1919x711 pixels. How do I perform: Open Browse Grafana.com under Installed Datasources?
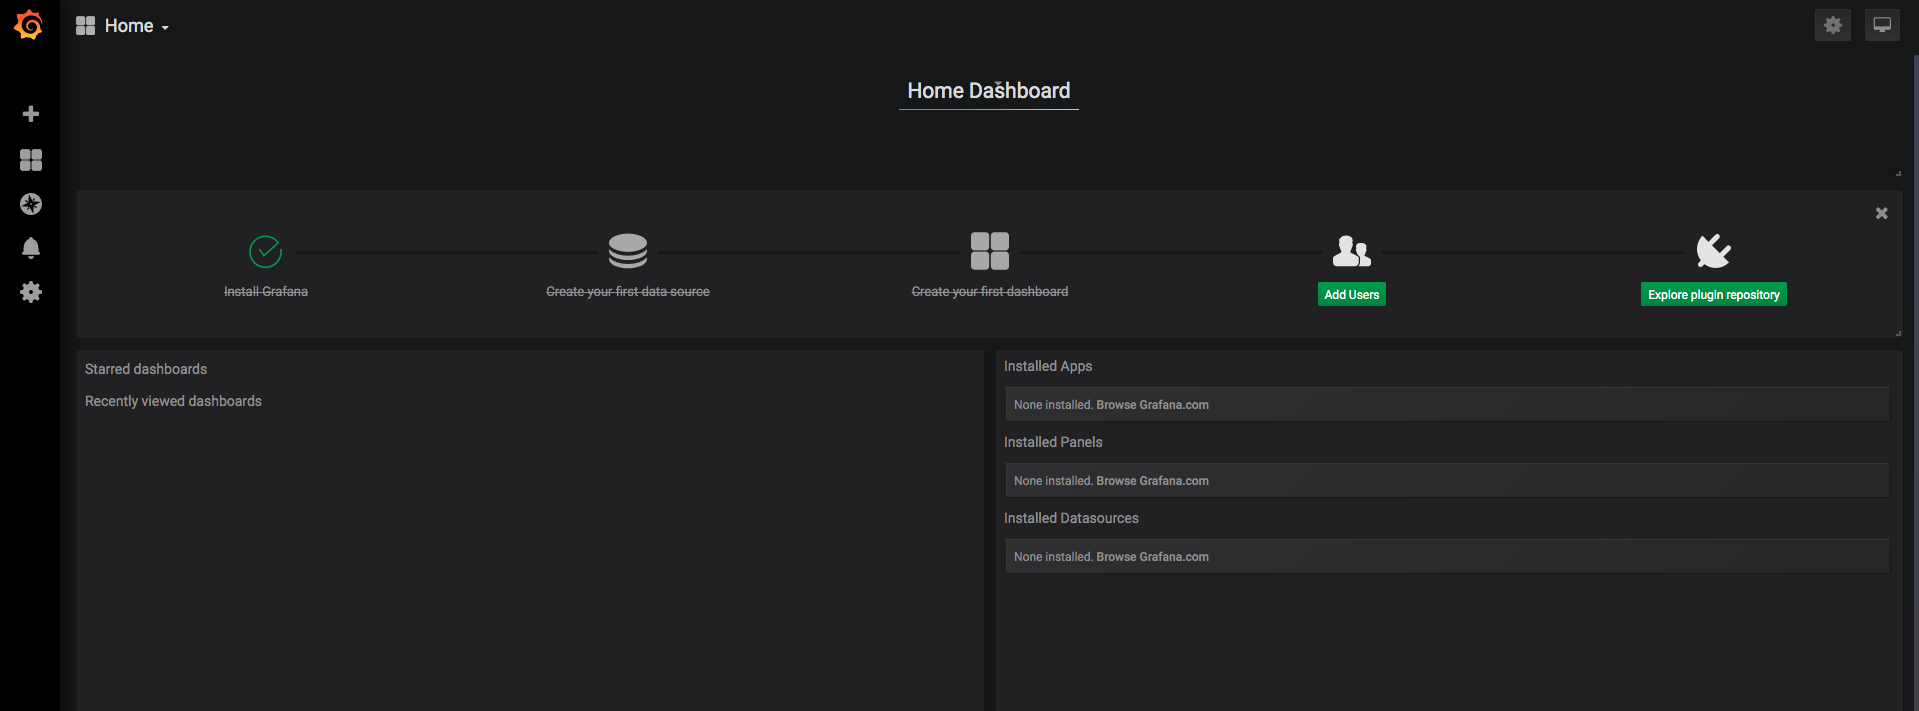coord(1152,557)
